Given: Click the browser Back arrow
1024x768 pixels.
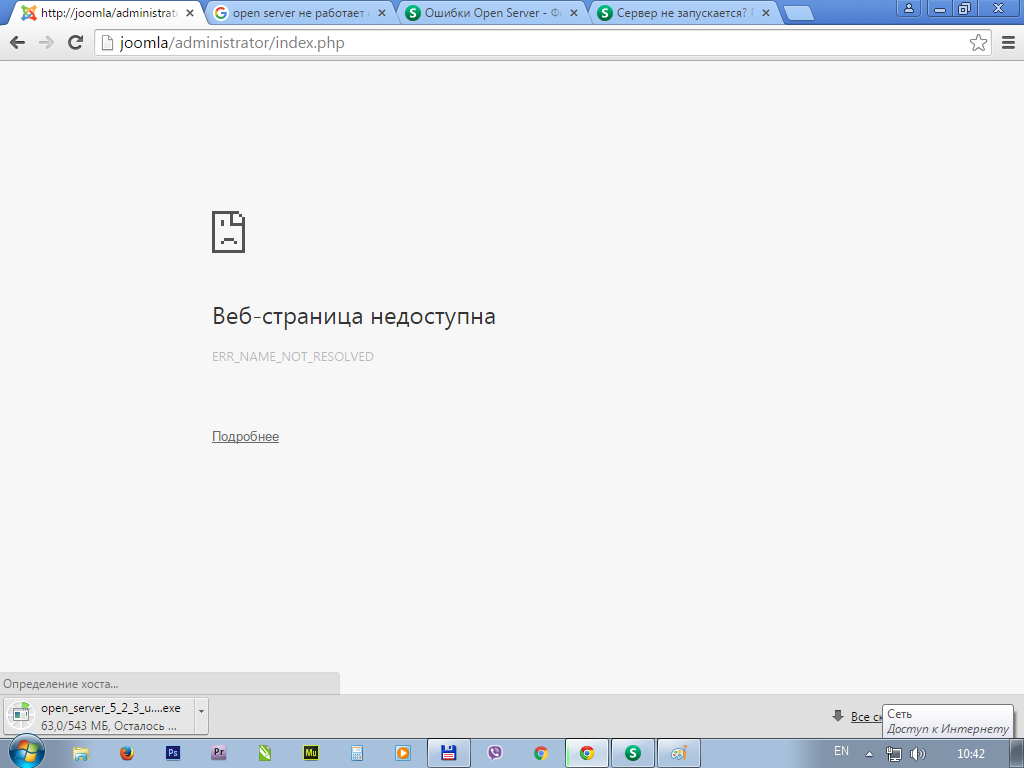Looking at the screenshot, I should pyautogui.click(x=17, y=43).
